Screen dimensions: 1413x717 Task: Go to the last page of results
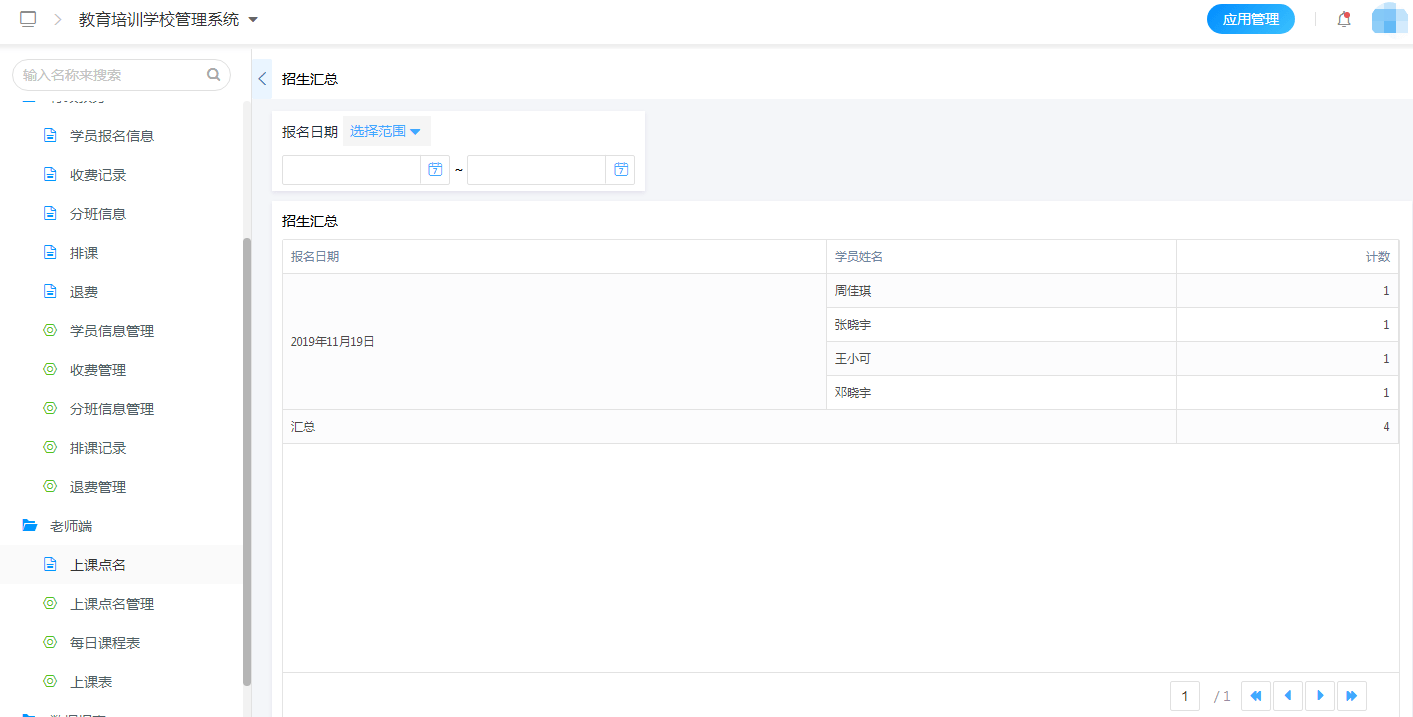(1352, 695)
